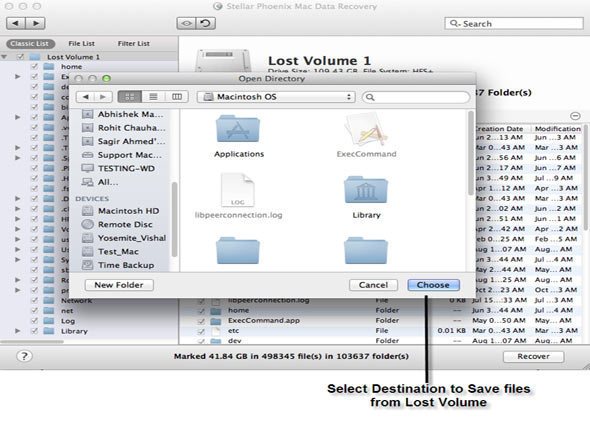Click the main window Search field
Image resolution: width=590 pixels, height=421 pixels.
point(514,23)
